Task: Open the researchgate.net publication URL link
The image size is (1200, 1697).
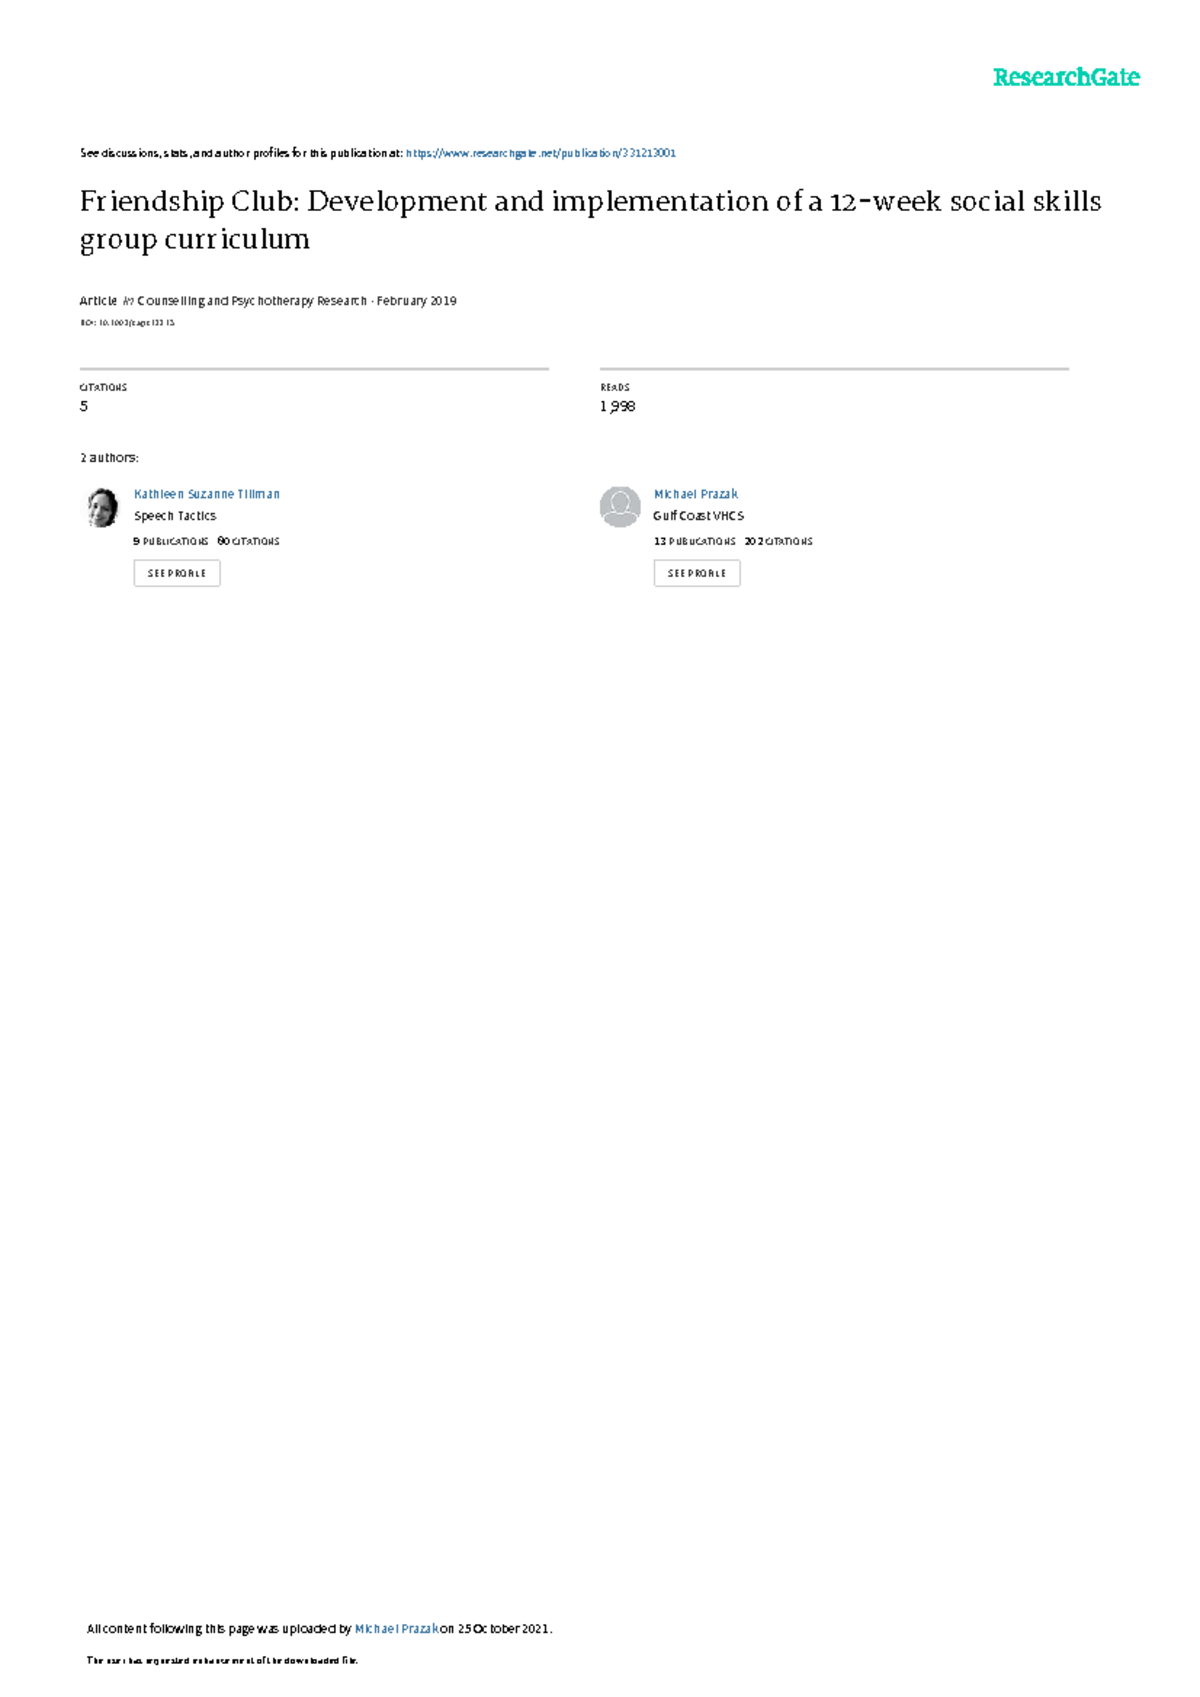Action: (x=540, y=153)
